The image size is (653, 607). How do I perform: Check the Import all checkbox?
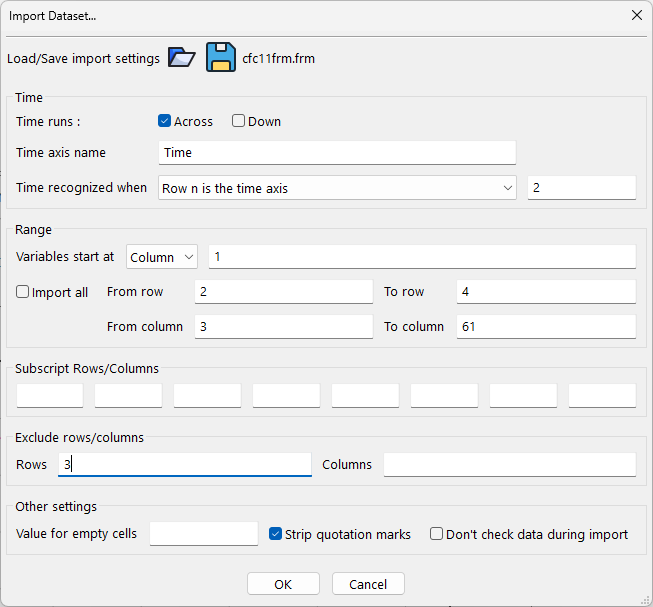23,292
